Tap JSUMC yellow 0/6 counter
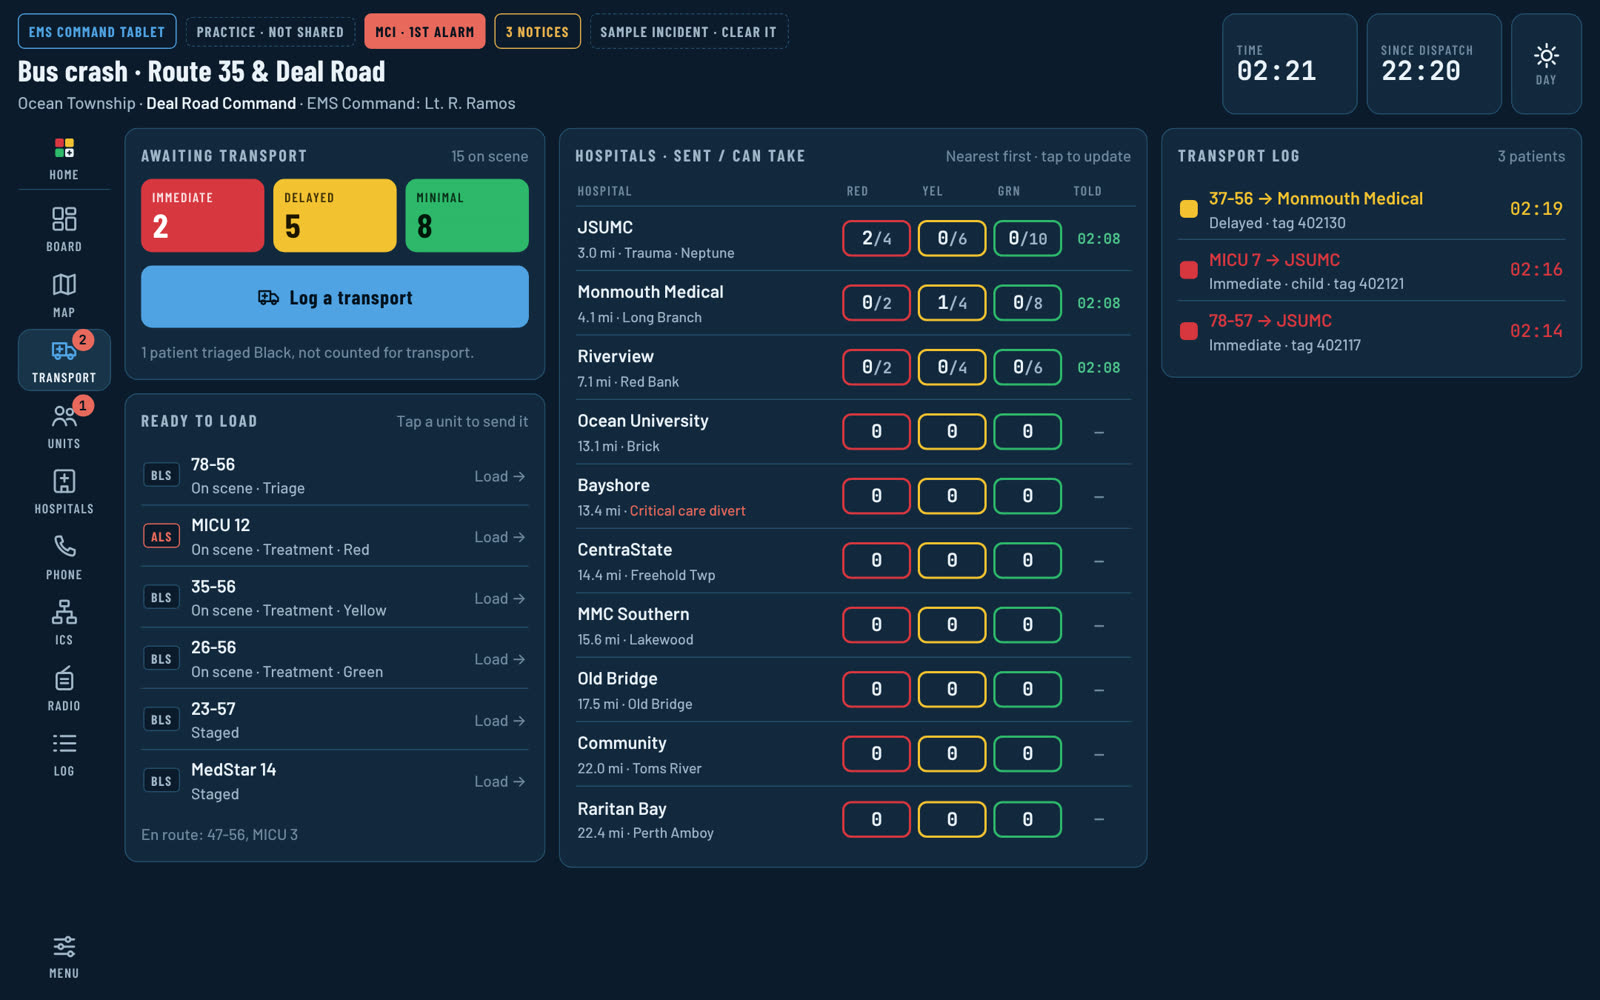Screen dimensions: 1600x1000 [x=952, y=238]
